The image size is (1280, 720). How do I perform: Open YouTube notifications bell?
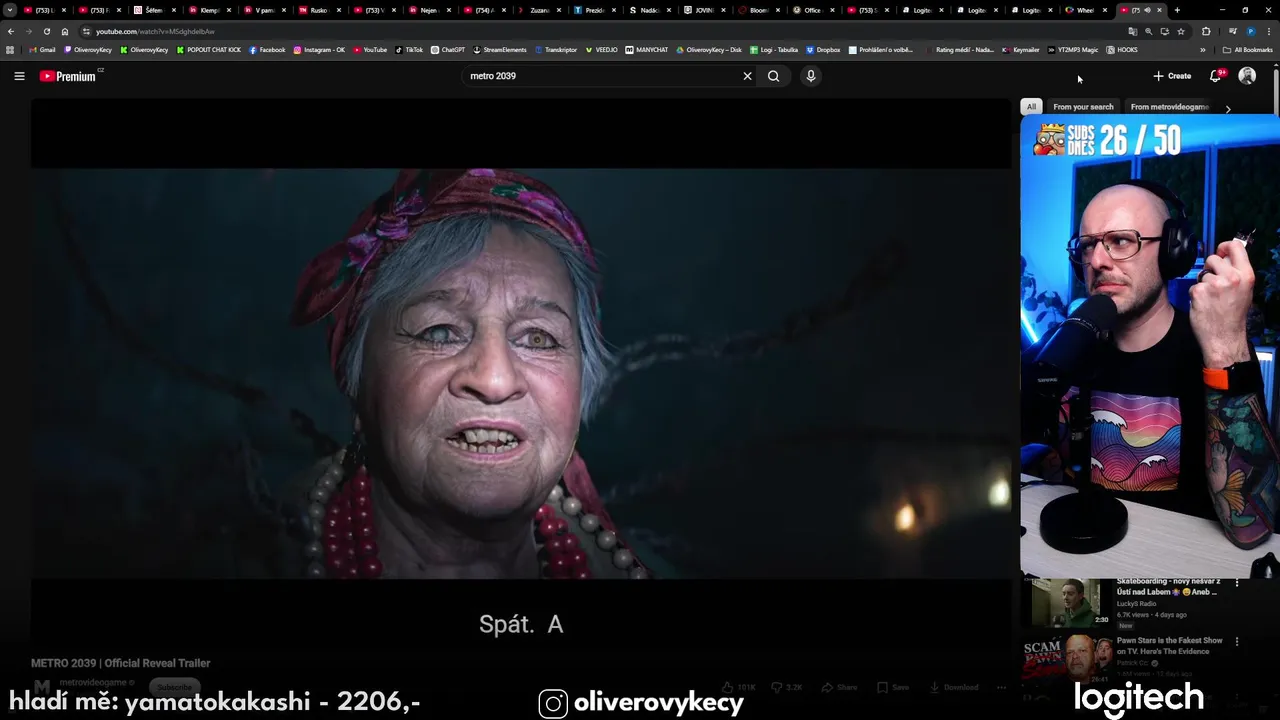[x=1216, y=76]
